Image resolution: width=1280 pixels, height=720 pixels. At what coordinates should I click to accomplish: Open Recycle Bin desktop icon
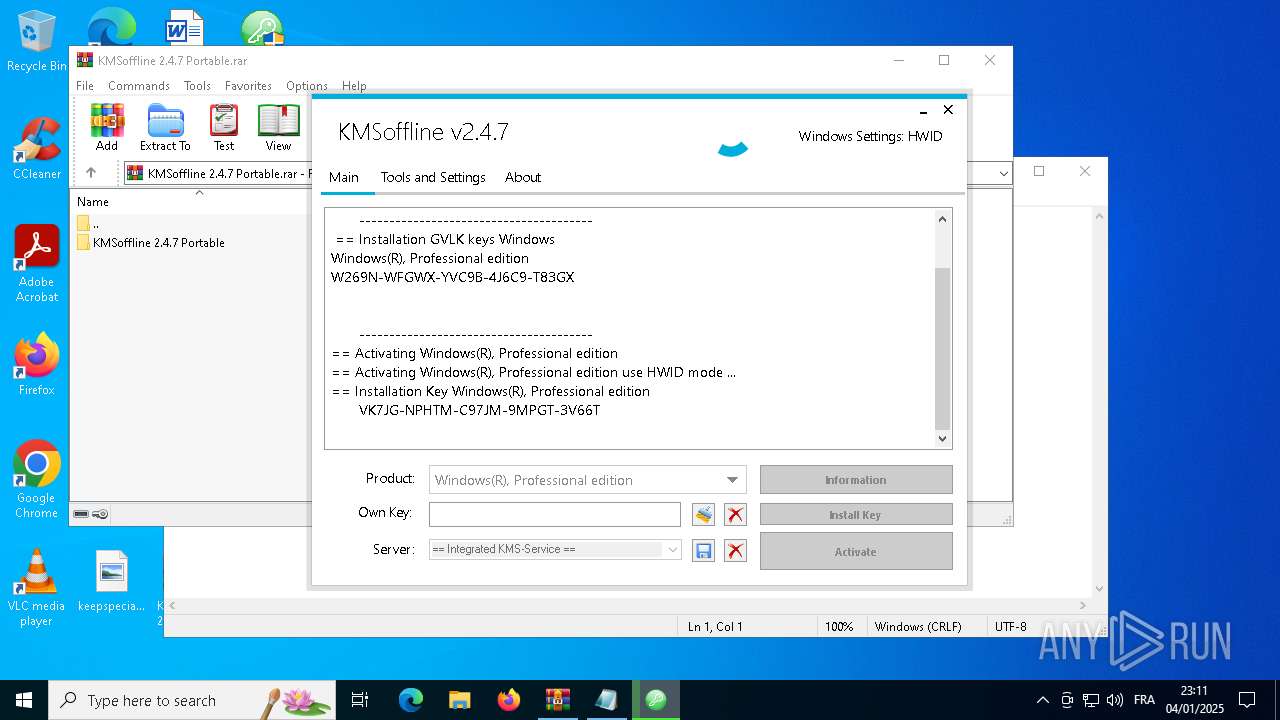pyautogui.click(x=36, y=42)
